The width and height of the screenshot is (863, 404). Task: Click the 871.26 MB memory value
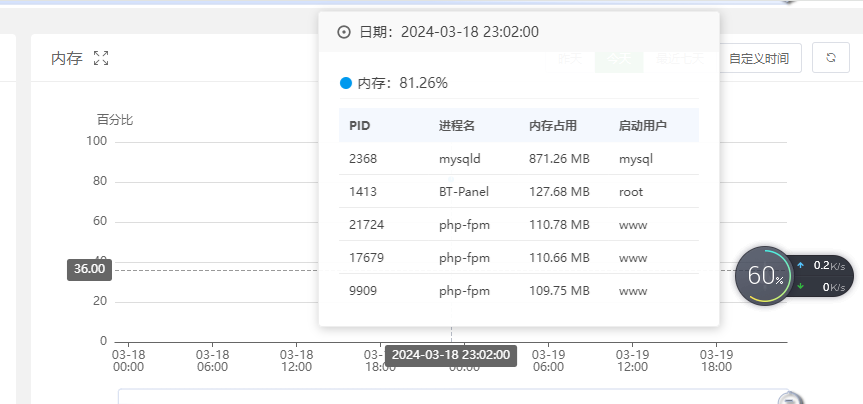(x=559, y=159)
